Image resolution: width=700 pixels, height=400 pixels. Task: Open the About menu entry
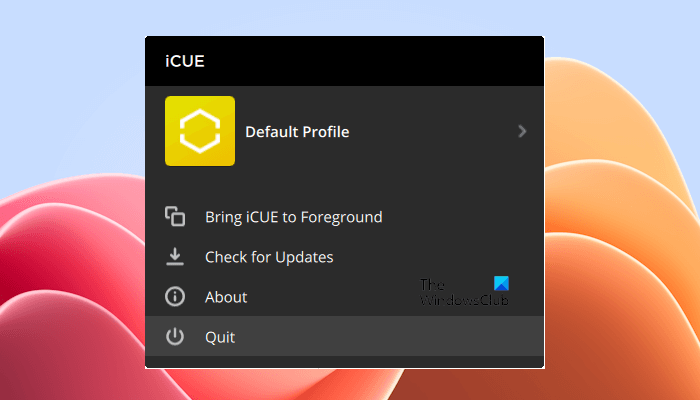pyautogui.click(x=226, y=297)
